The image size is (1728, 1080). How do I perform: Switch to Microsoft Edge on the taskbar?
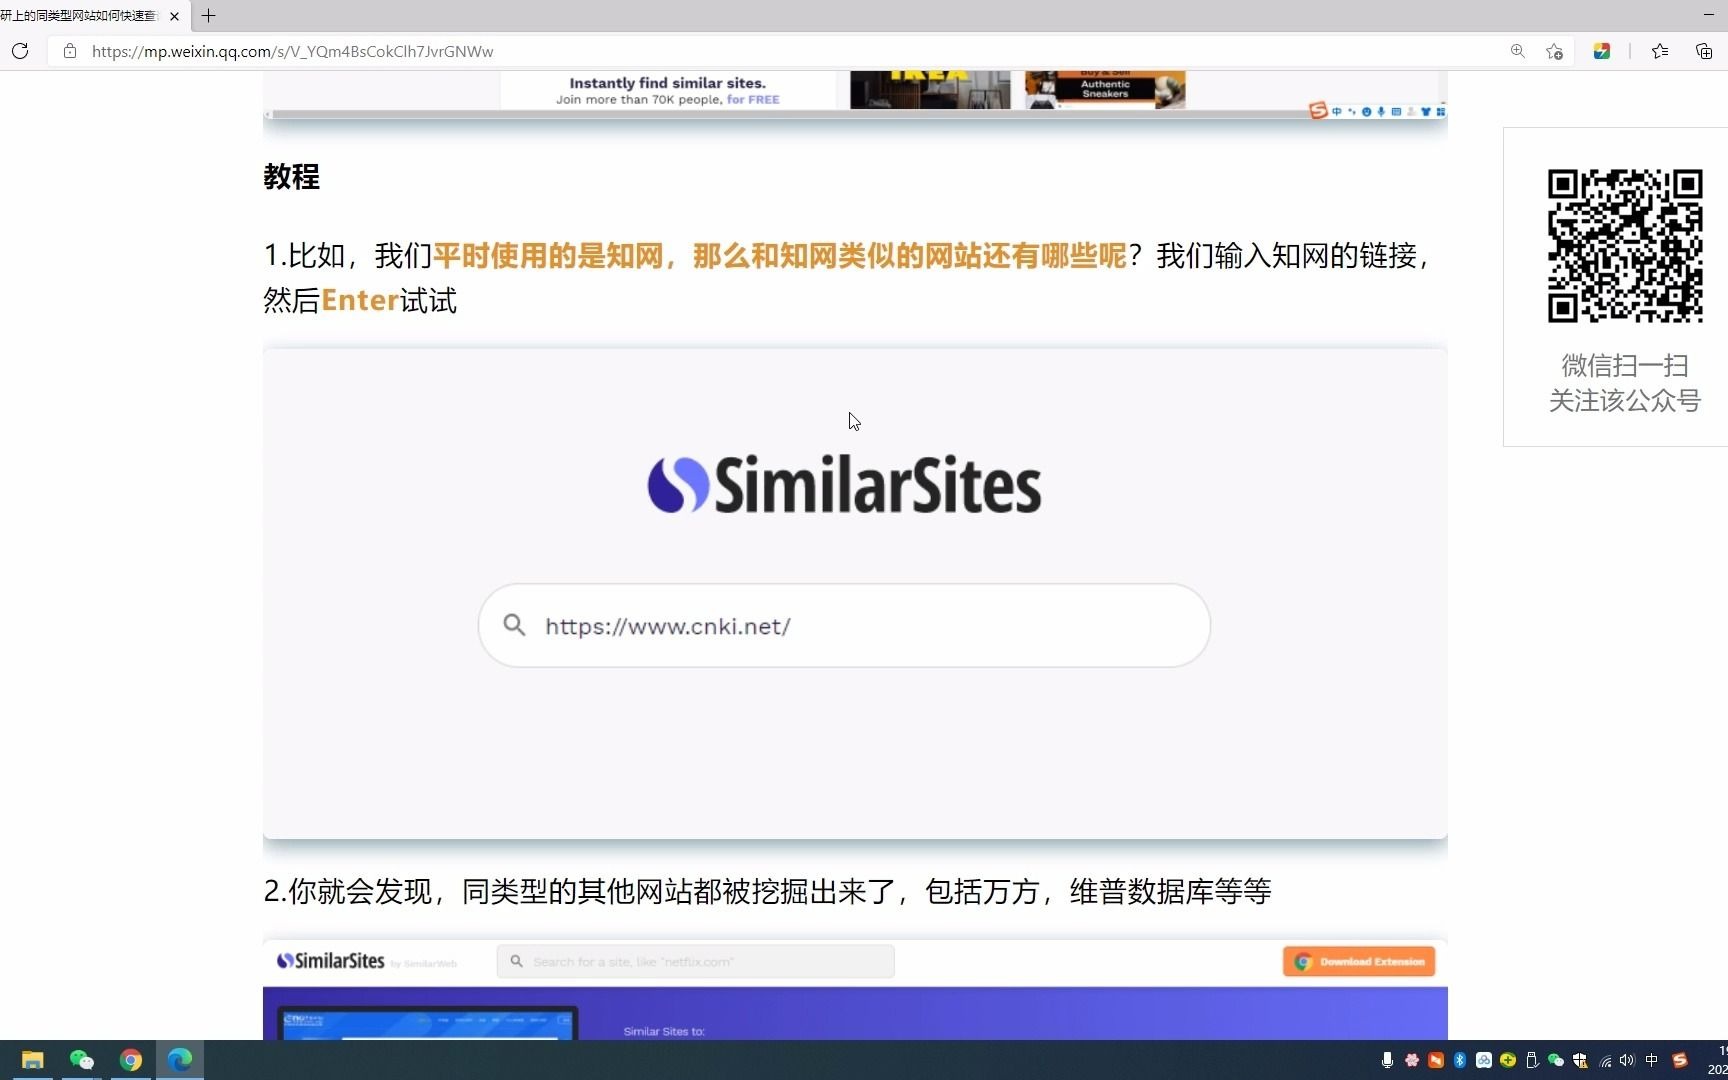180,1060
